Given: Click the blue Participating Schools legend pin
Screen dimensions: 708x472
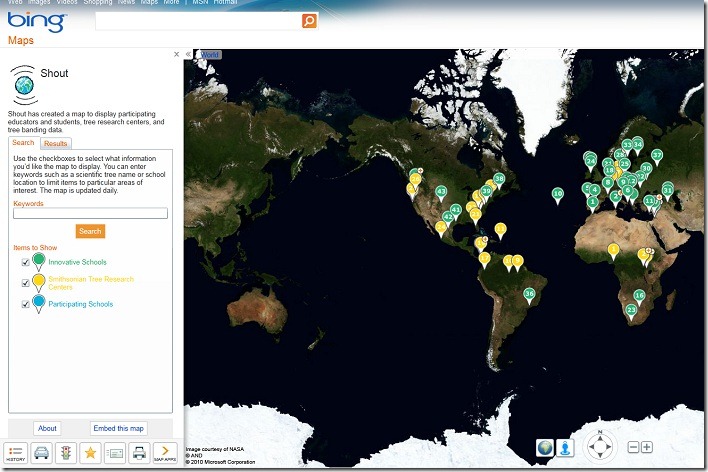Looking at the screenshot, I should (x=39, y=304).
